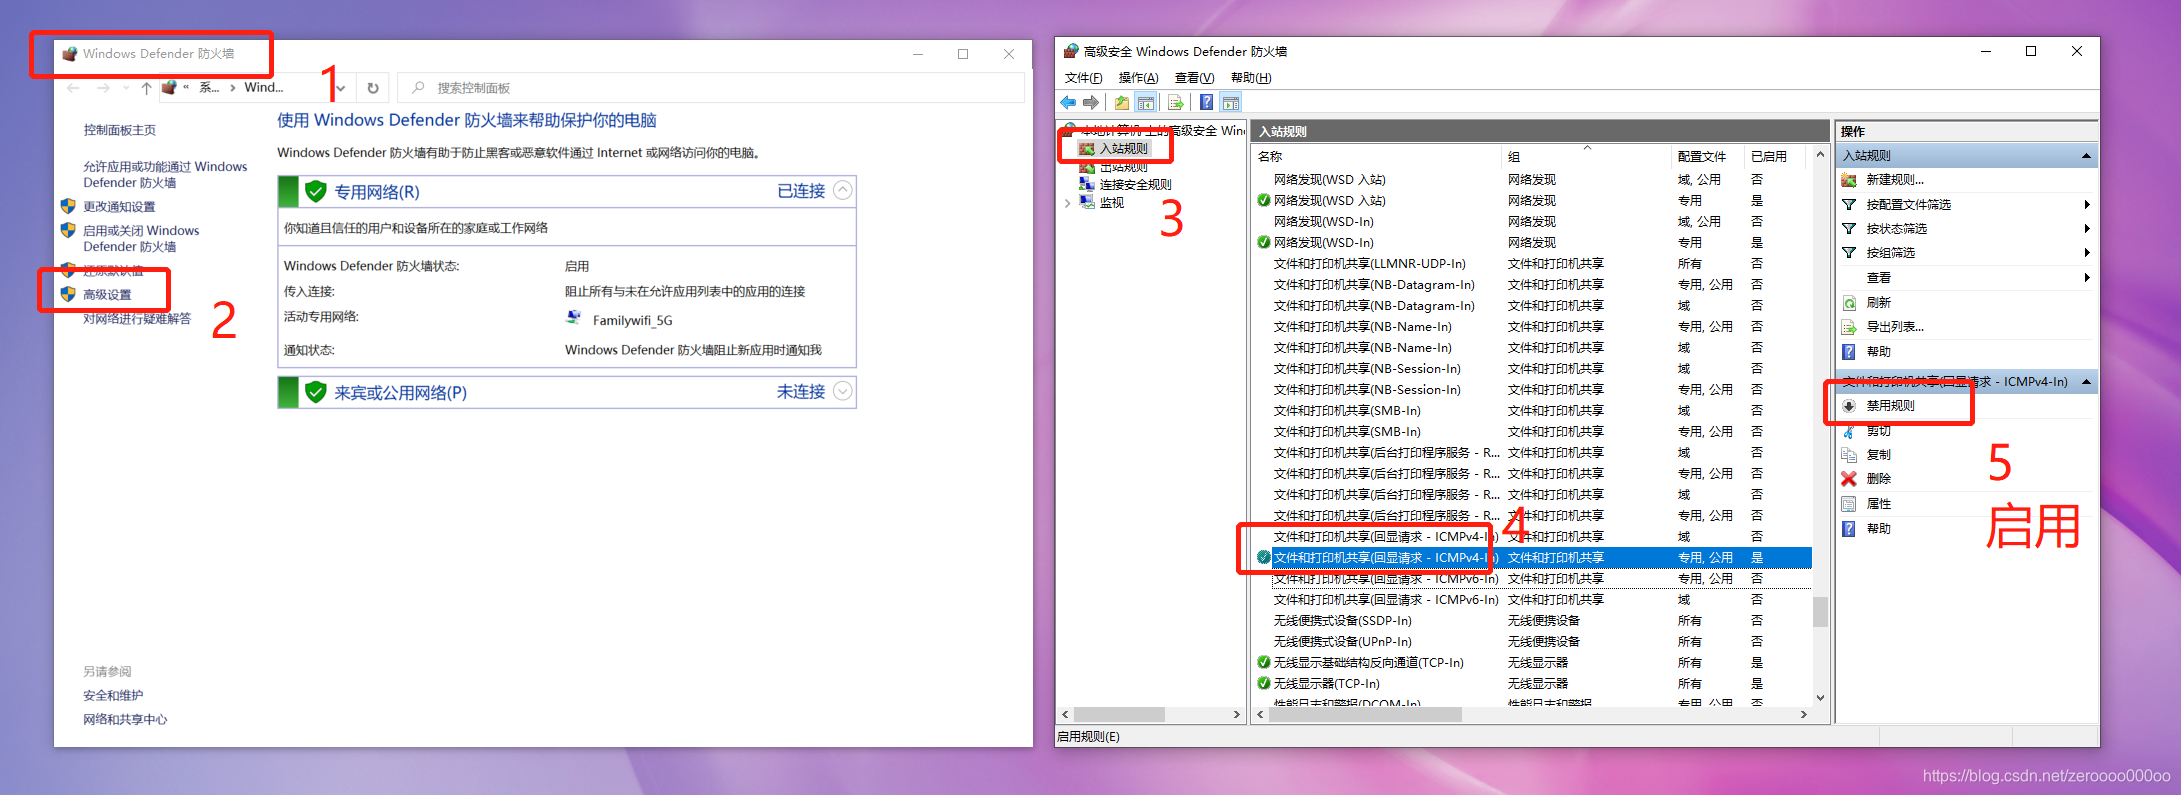Click the funnel icon beside 按状态筛选
Screen dimensions: 2181x795
pyautogui.click(x=1849, y=229)
